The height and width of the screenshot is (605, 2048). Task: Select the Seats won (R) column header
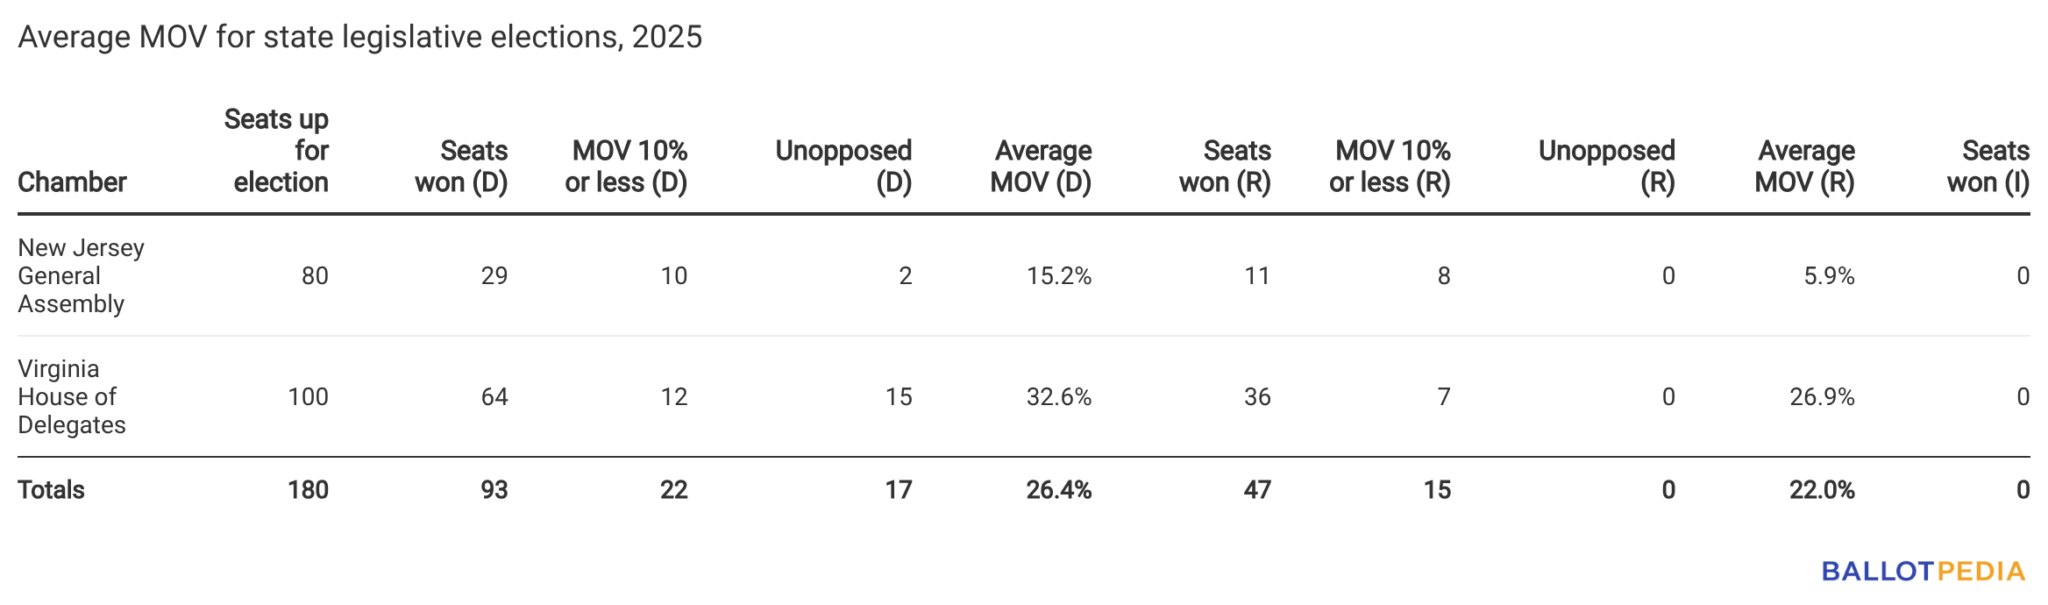(1225, 166)
